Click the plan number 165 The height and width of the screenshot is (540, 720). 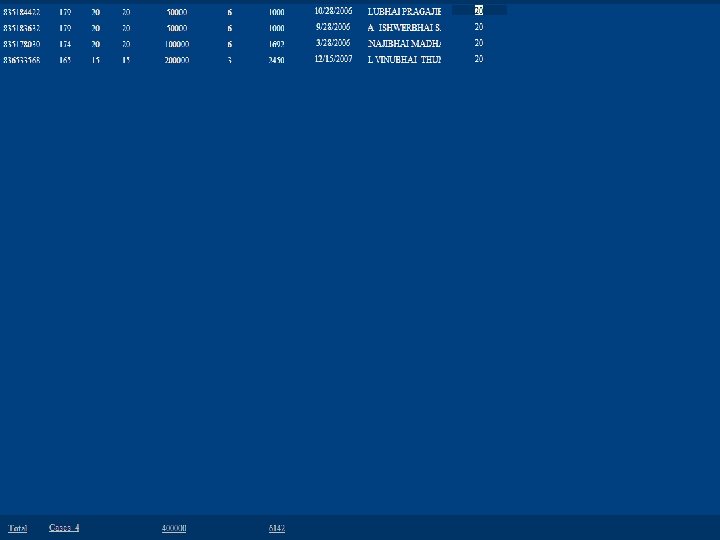(x=65, y=60)
